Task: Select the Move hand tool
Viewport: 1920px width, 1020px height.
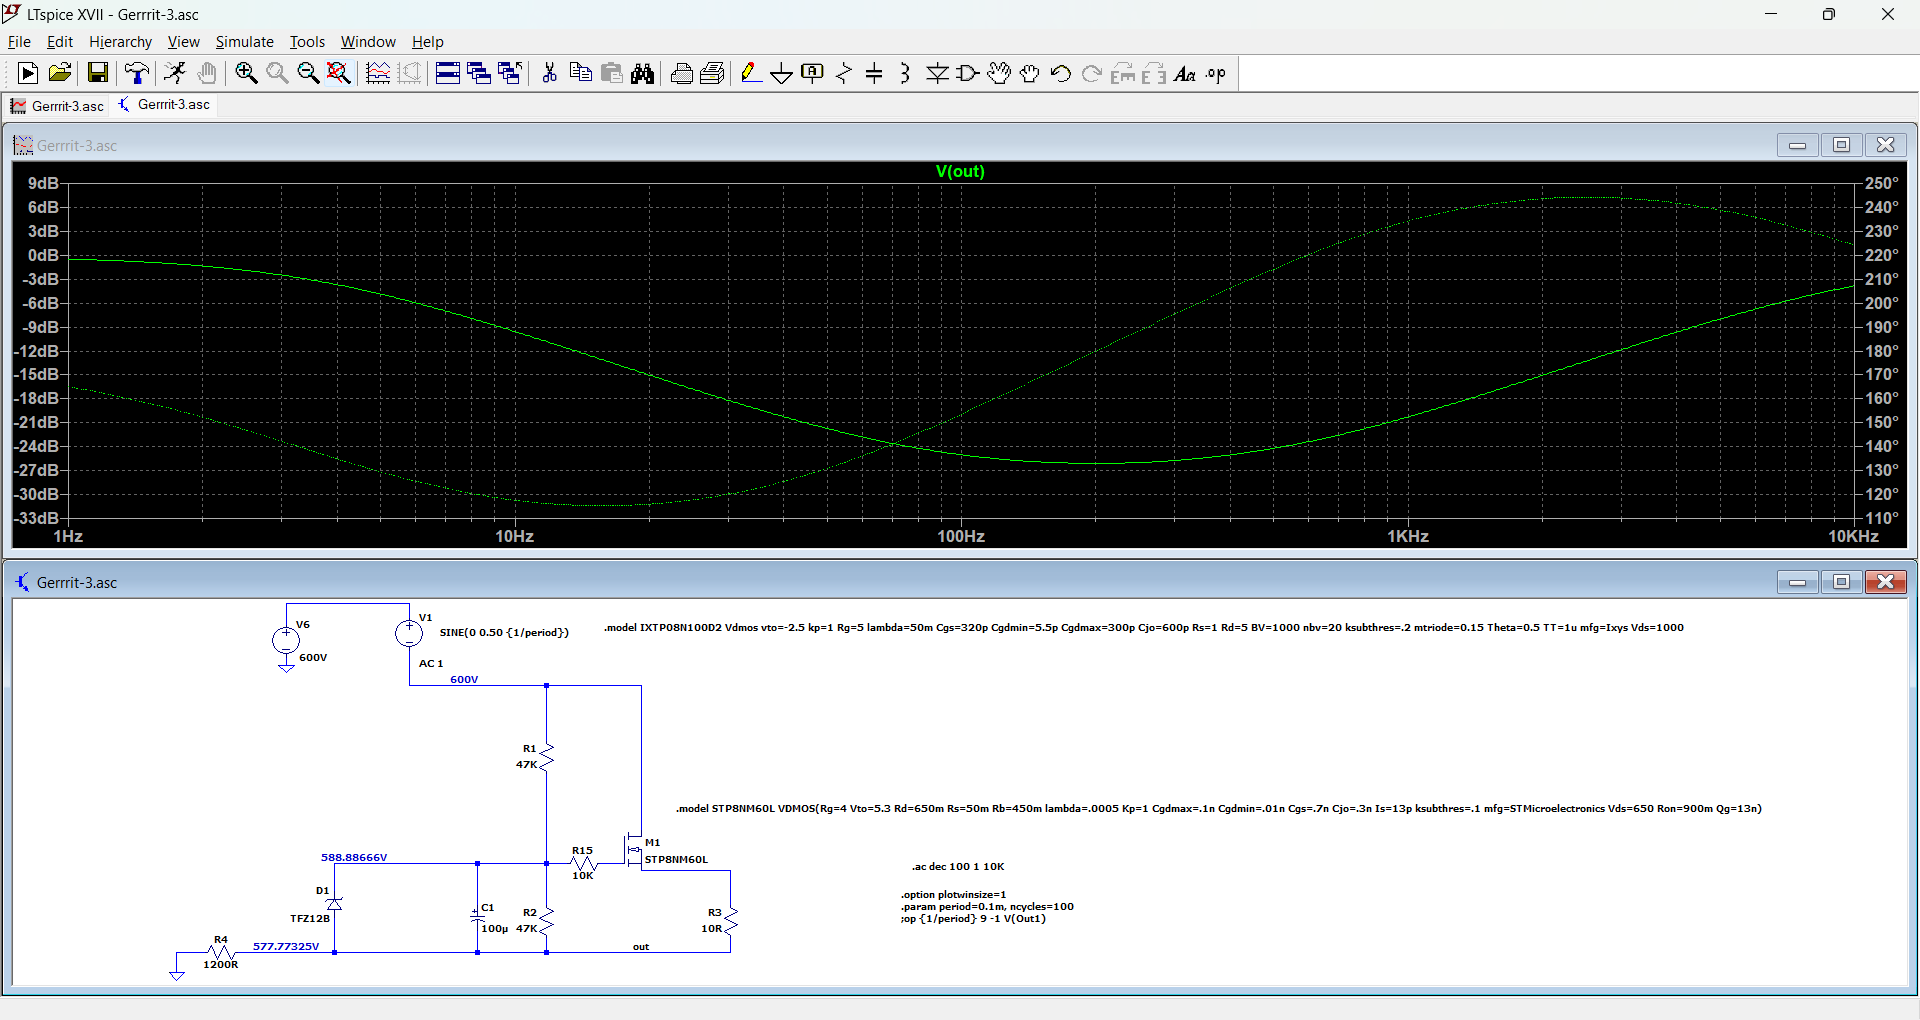Action: point(999,73)
